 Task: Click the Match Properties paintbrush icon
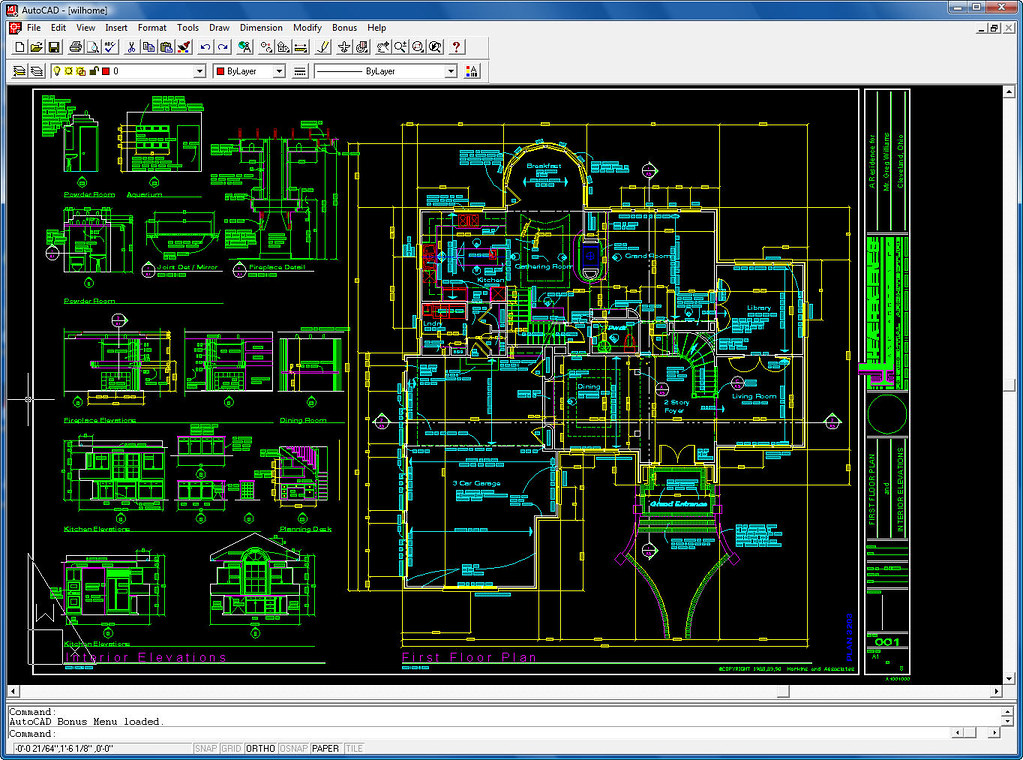(x=183, y=47)
